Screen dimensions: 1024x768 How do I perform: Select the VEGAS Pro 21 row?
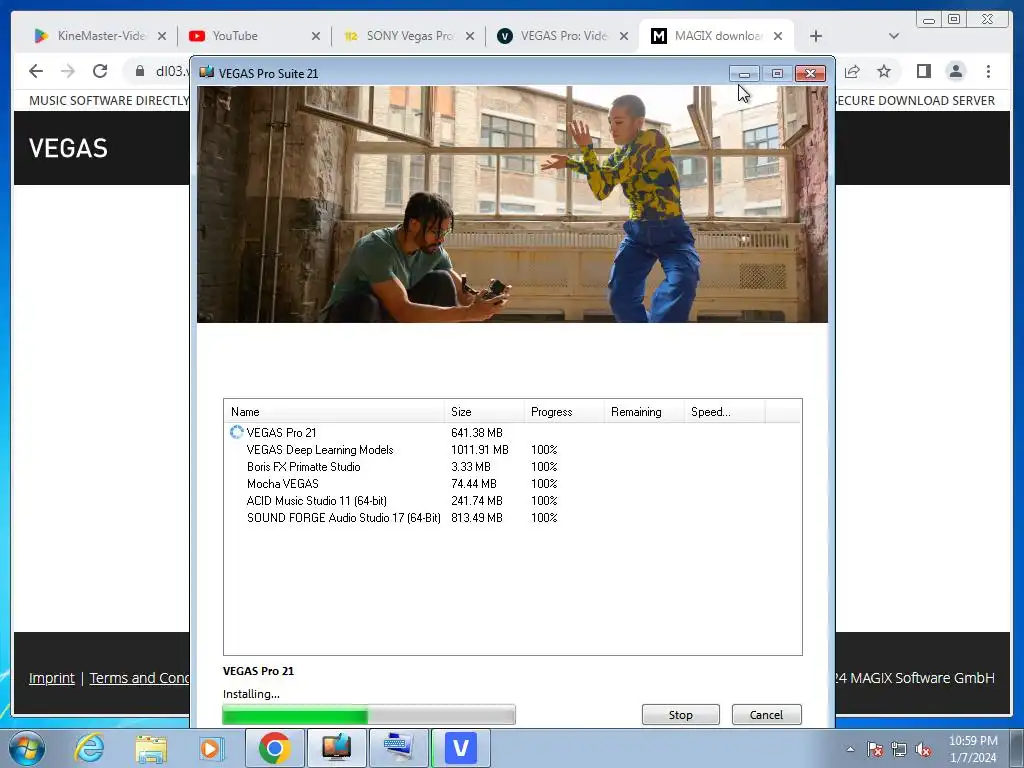pos(513,432)
